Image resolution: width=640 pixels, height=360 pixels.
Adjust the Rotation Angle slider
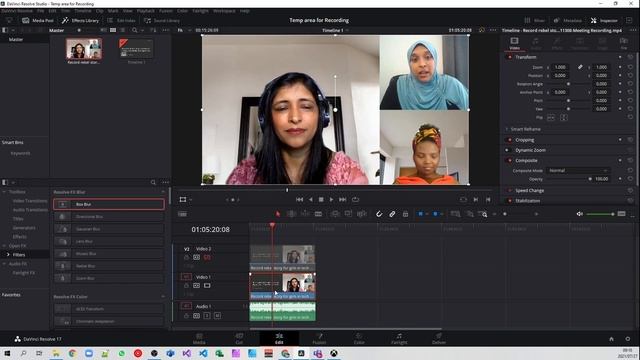569,84
